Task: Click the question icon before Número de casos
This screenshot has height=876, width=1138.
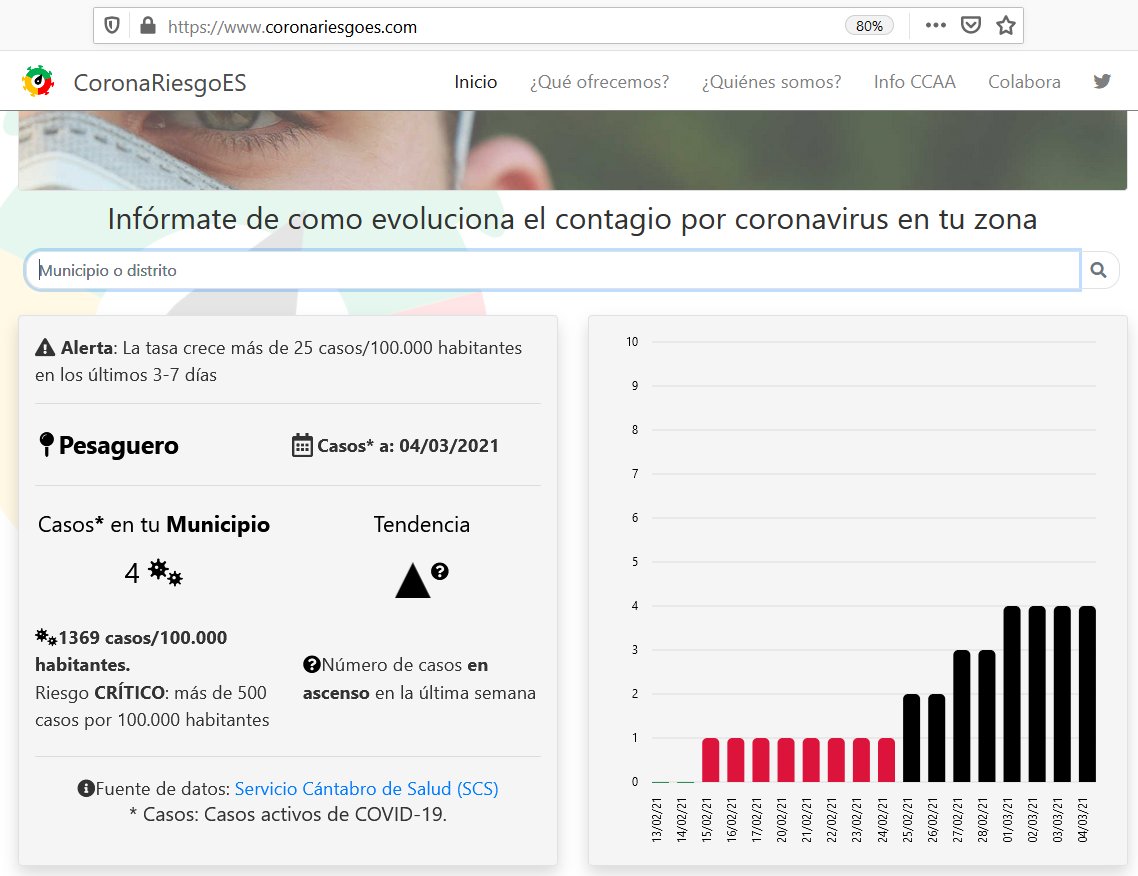Action: tap(311, 664)
